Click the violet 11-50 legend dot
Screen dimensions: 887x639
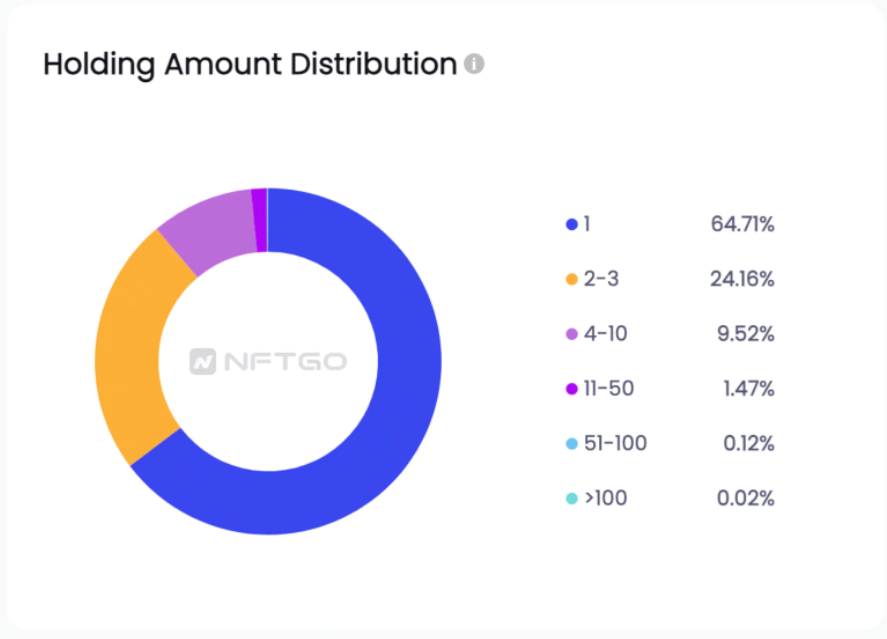(572, 389)
